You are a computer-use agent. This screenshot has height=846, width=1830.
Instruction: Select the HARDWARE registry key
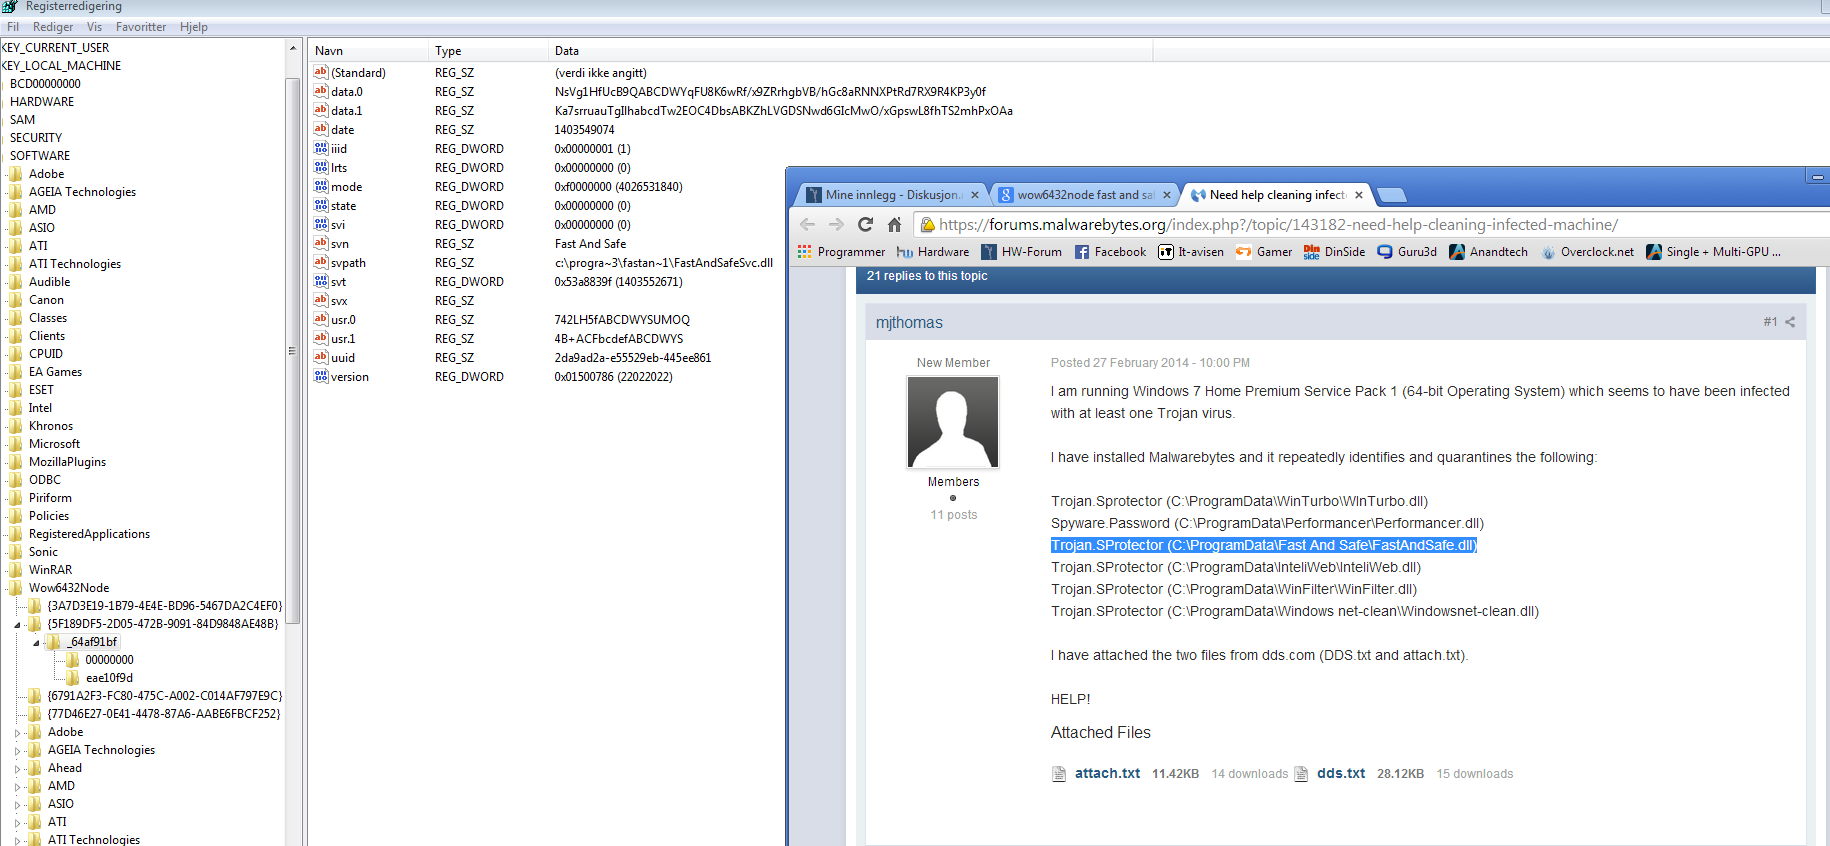point(42,102)
